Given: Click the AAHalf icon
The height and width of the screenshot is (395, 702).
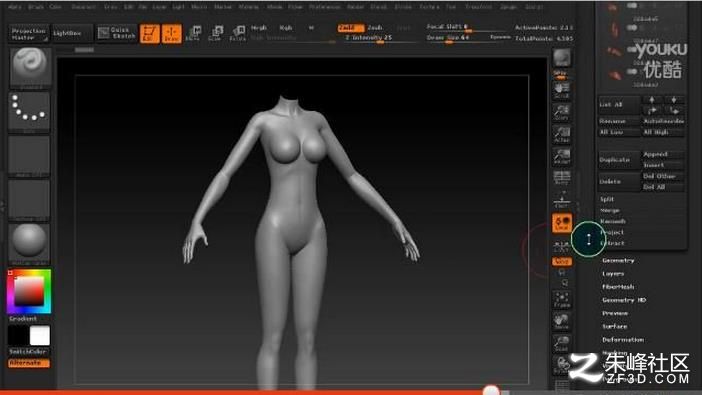Looking at the screenshot, I should point(561,156).
